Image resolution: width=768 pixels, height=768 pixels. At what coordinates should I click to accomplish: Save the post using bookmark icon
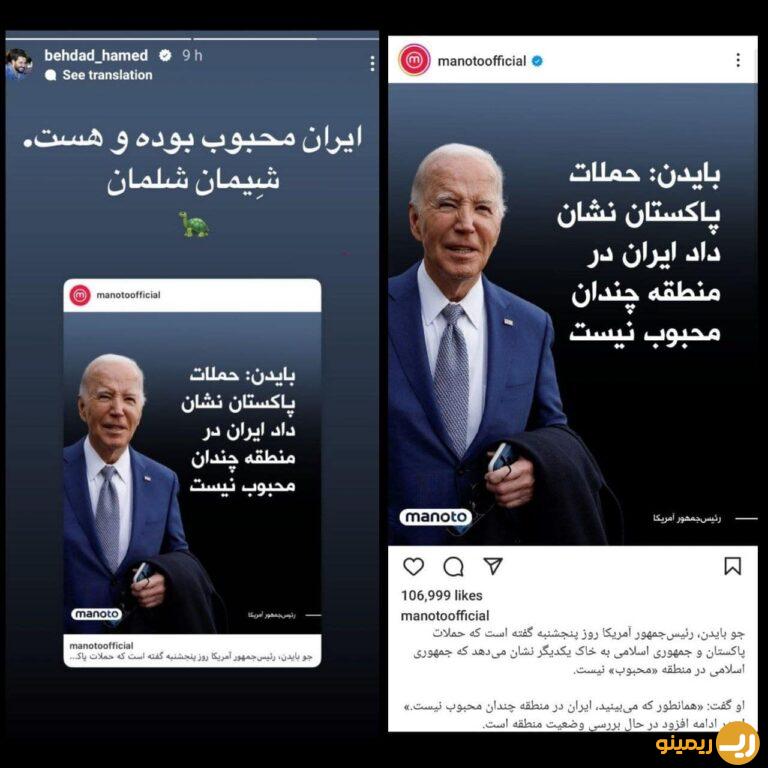(x=733, y=566)
